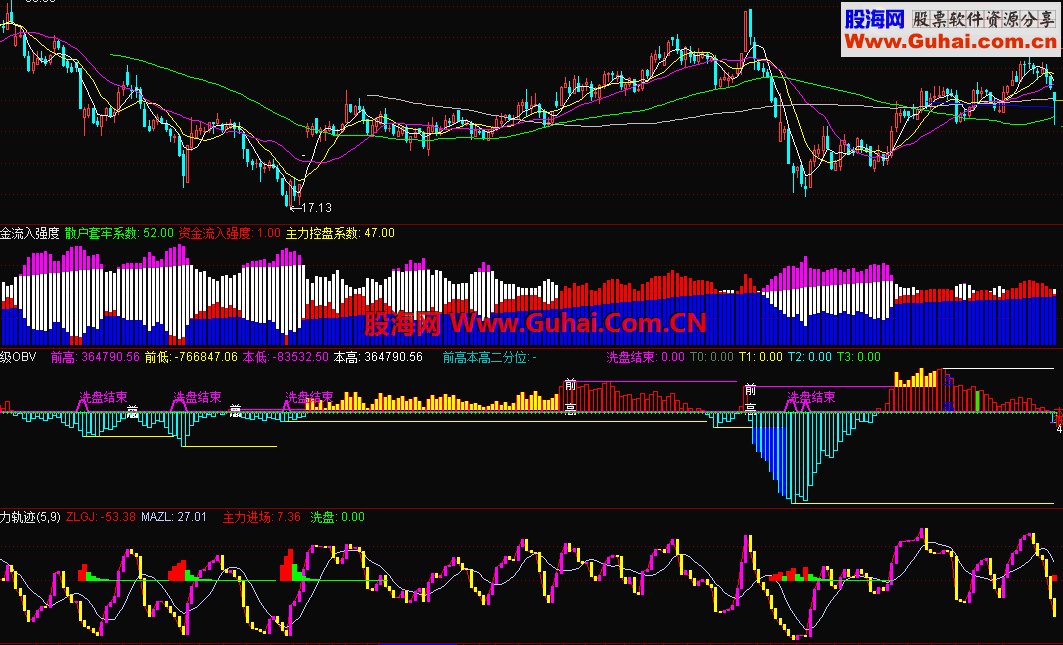Screen dimensions: 1063x645
Task: Select the T2: 0.00 readout
Action: [809, 357]
